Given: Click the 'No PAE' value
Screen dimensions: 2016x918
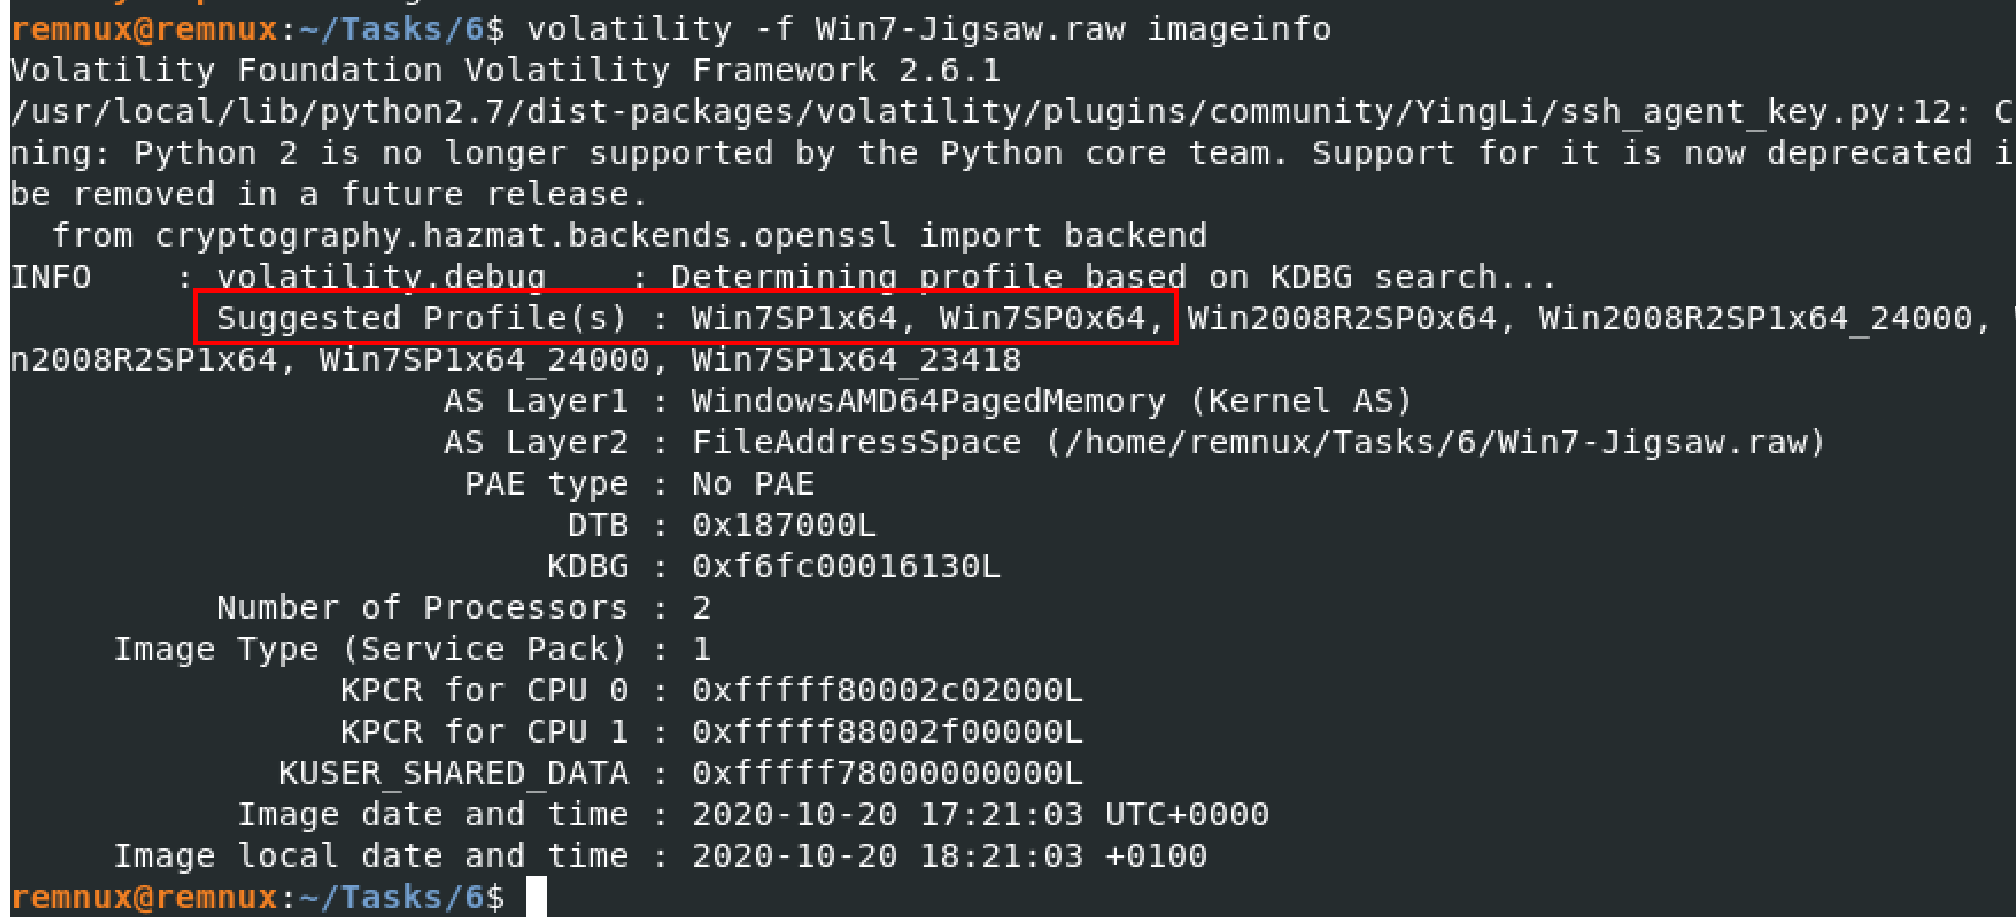Looking at the screenshot, I should 753,484.
